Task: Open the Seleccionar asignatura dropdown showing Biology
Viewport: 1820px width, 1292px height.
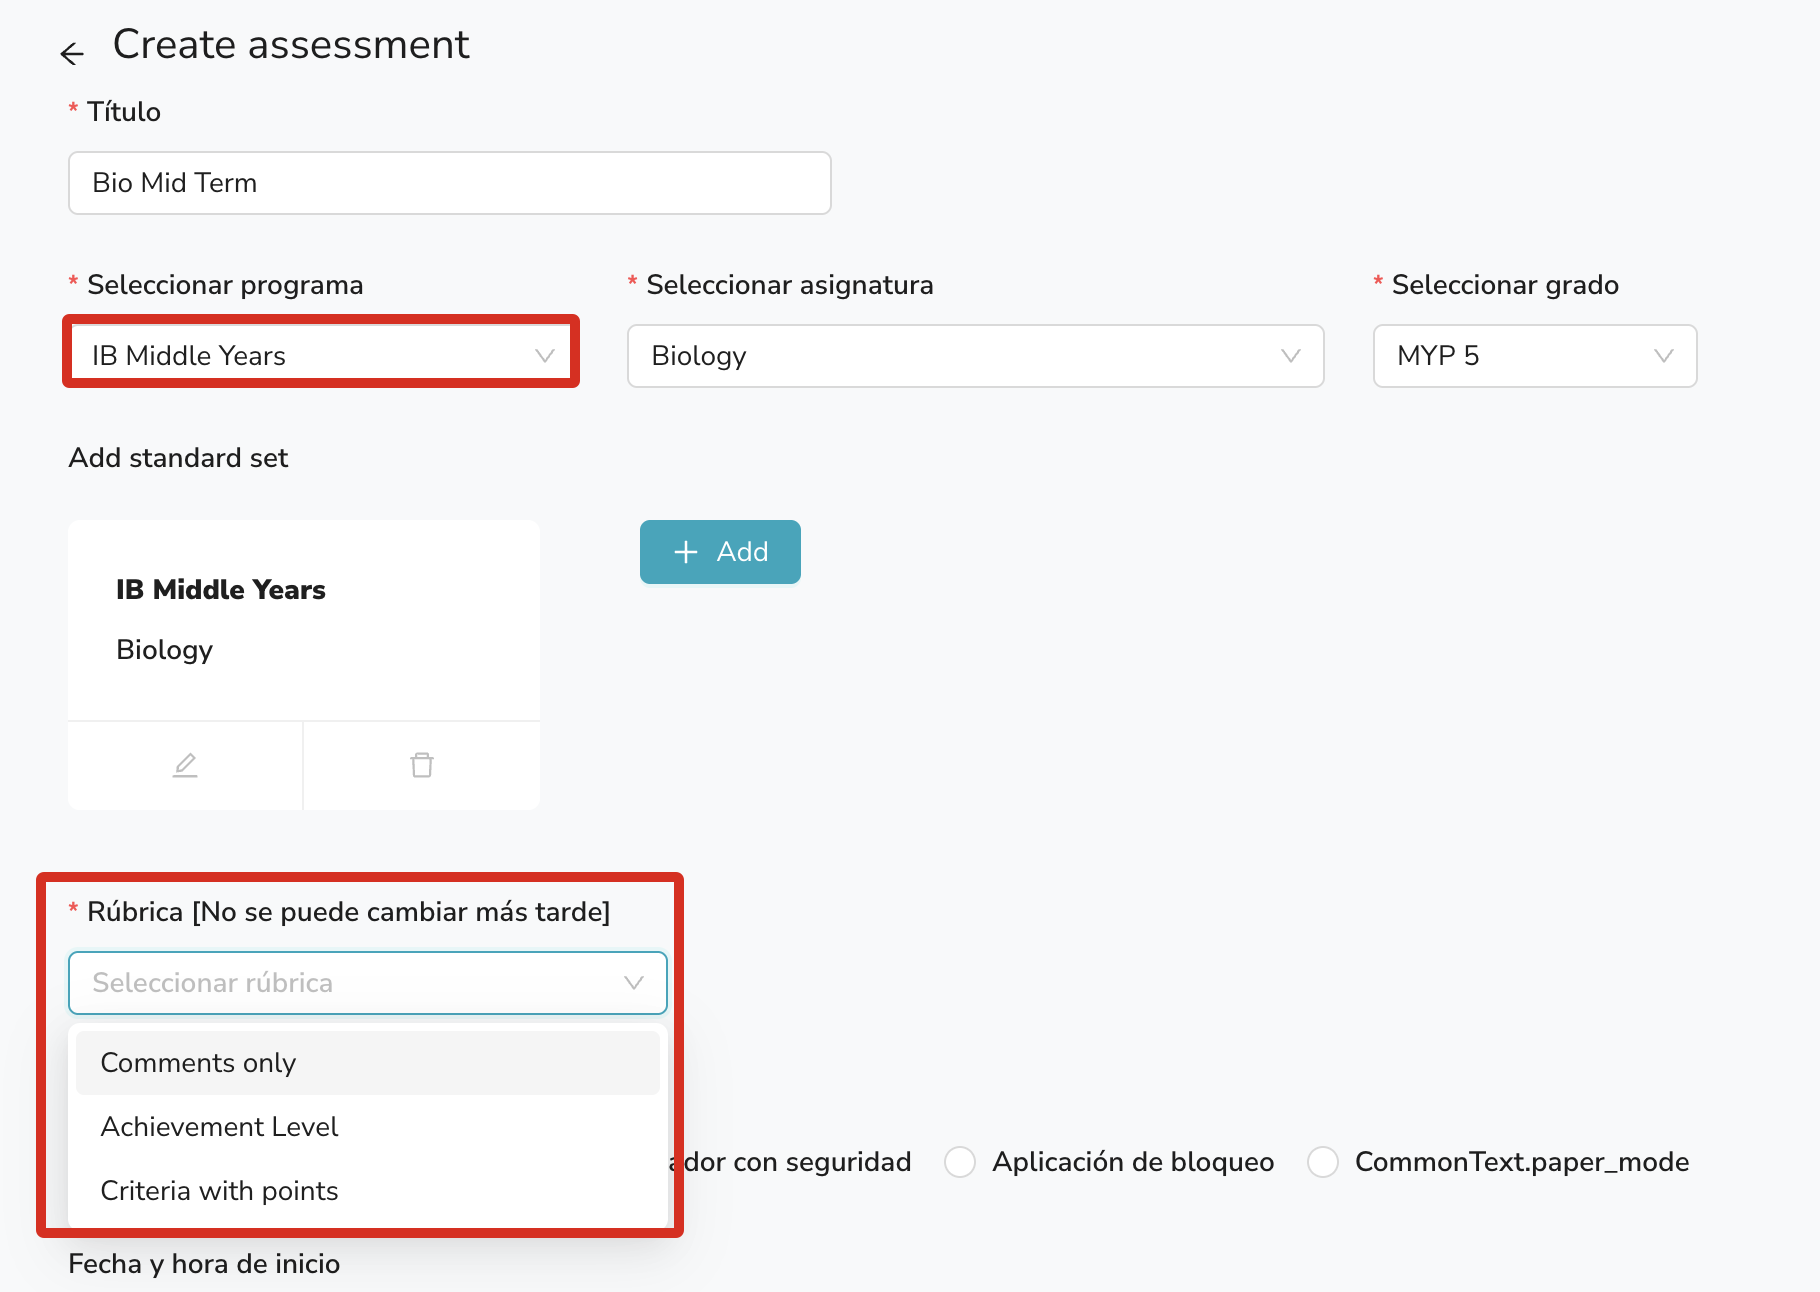Action: coord(960,356)
